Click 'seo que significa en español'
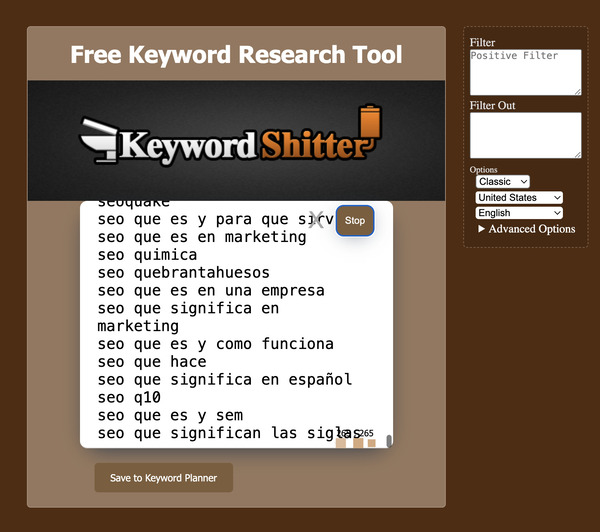The width and height of the screenshot is (600, 532). 225,380
